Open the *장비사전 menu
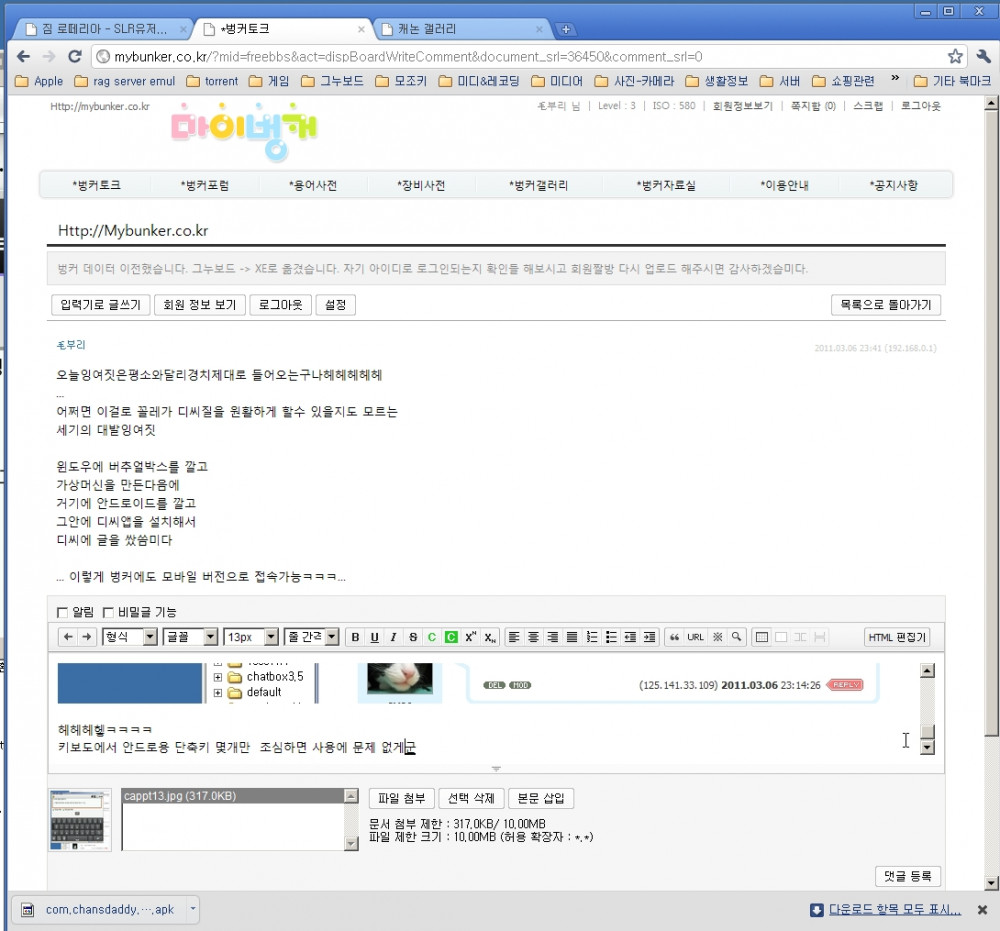The height and width of the screenshot is (931, 1000). click(421, 185)
